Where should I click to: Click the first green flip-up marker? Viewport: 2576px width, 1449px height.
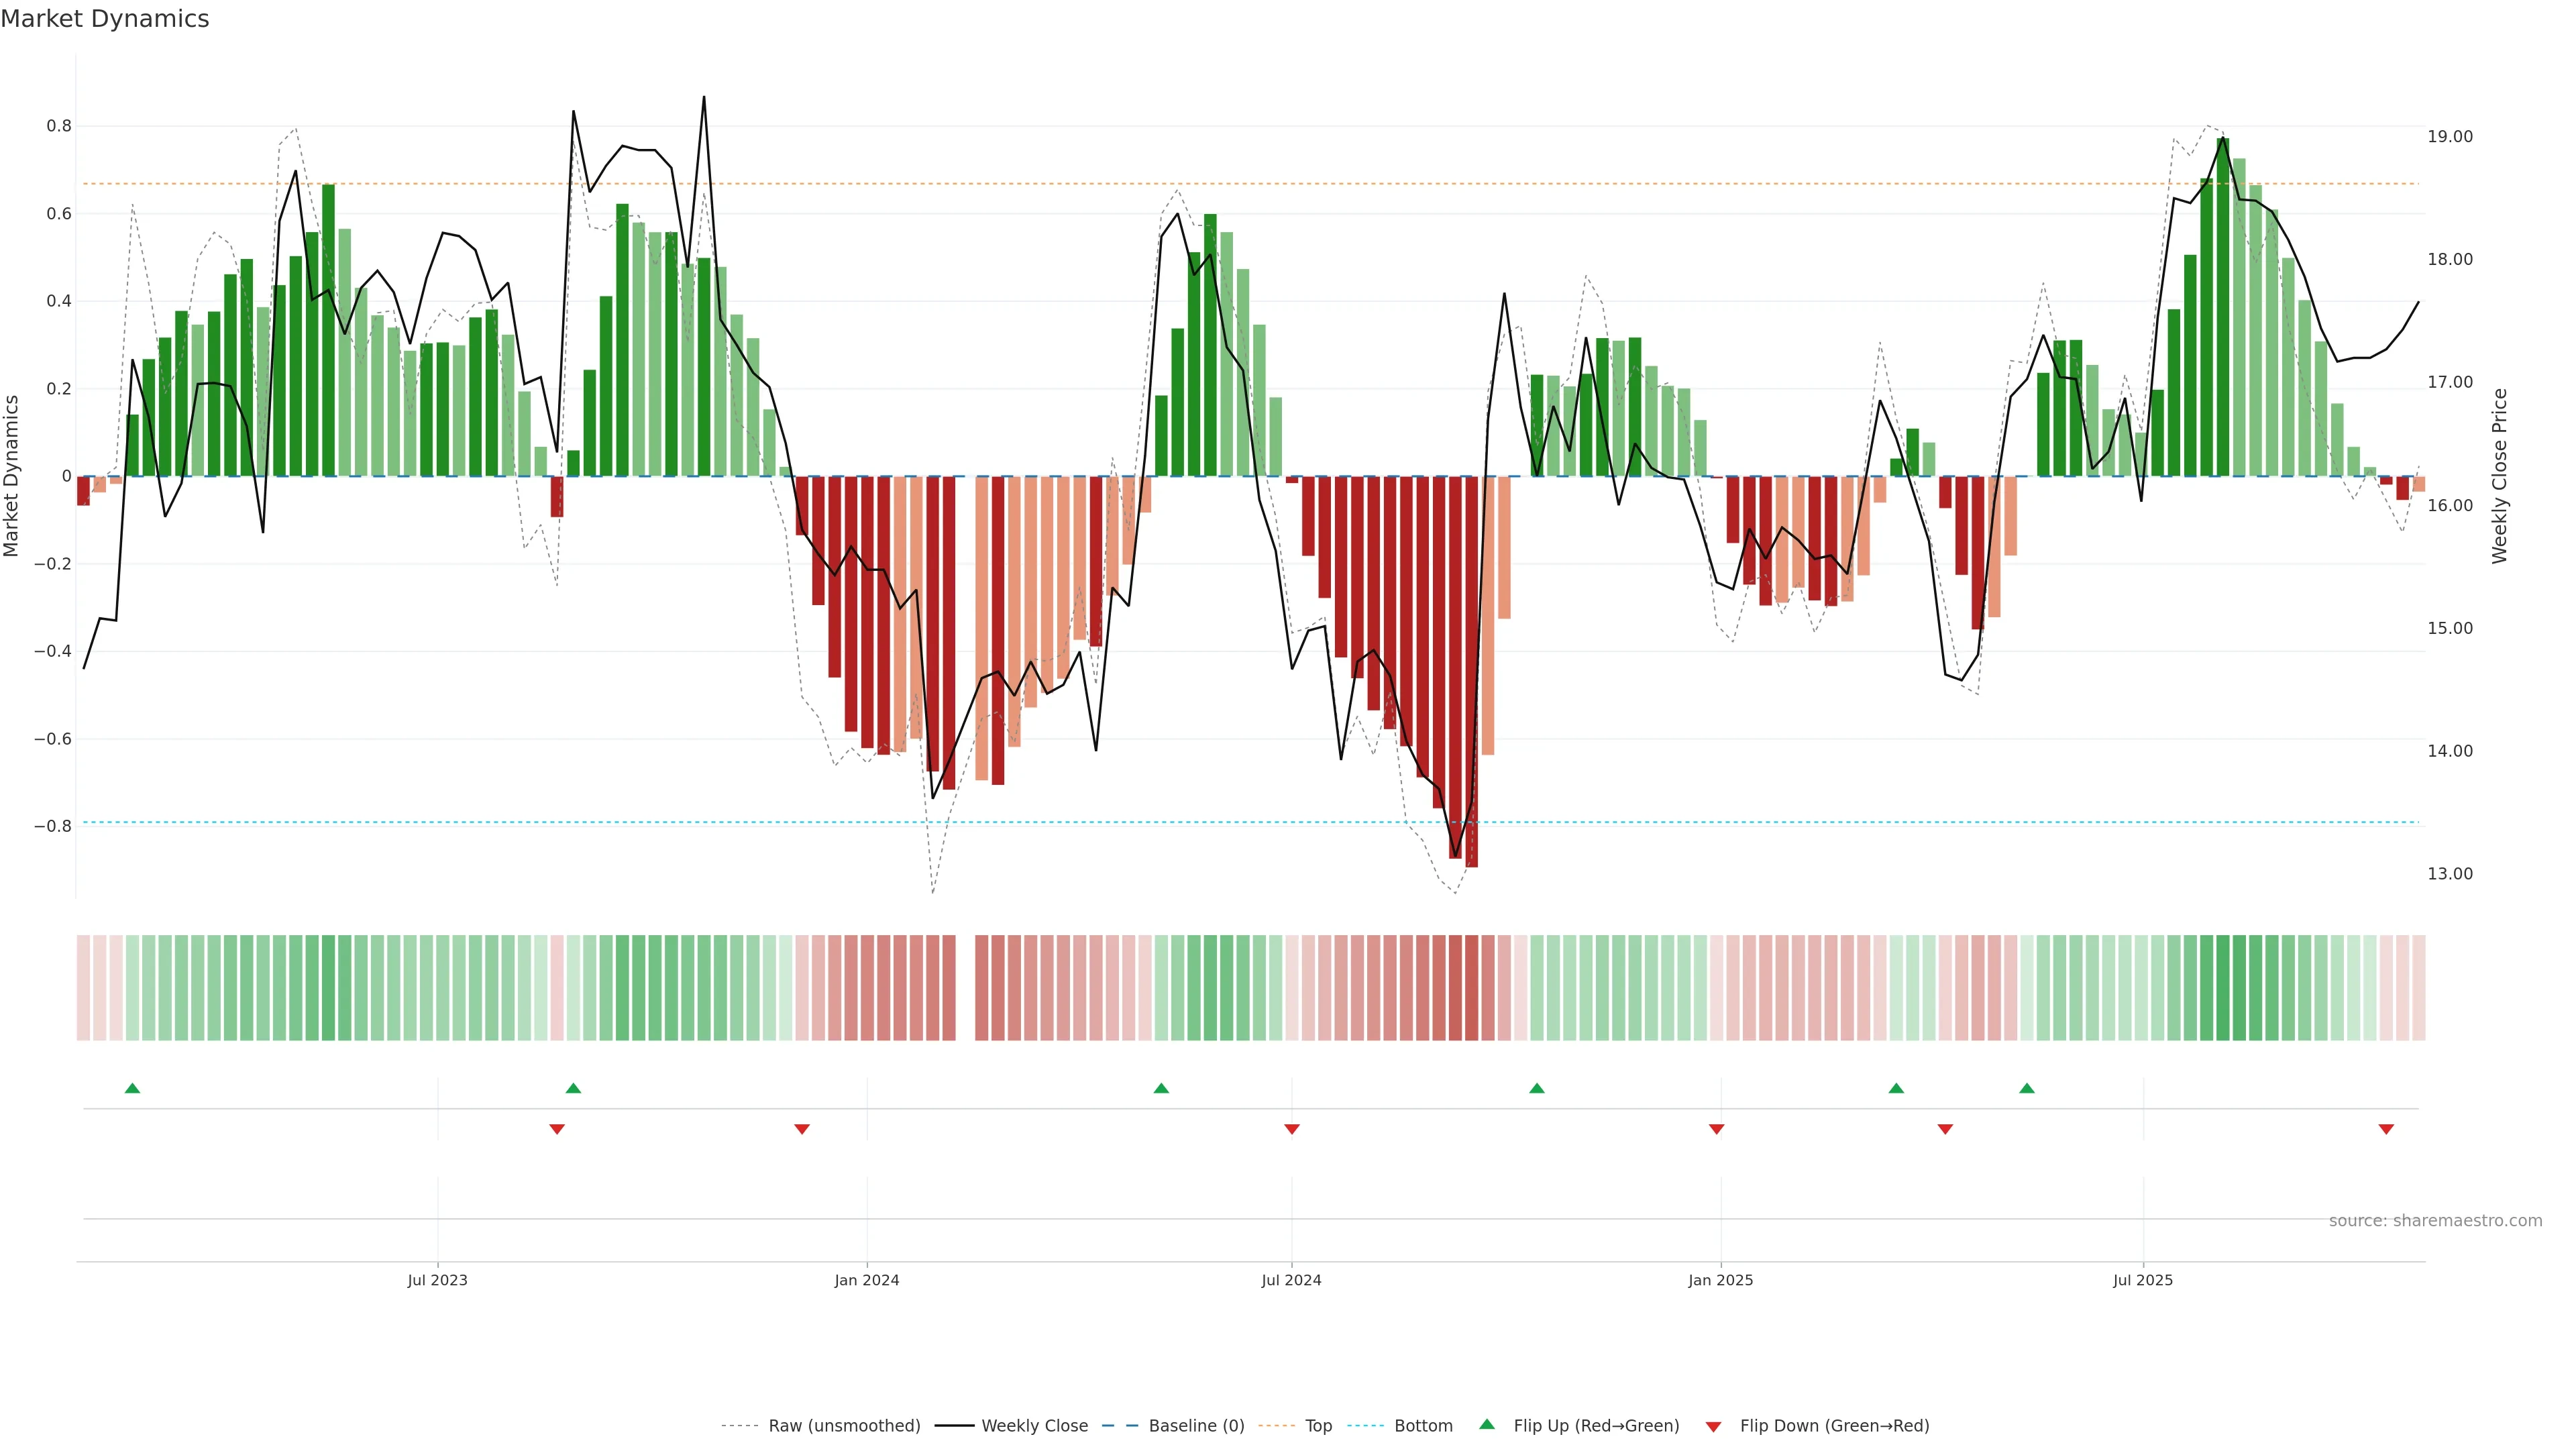coord(132,1088)
